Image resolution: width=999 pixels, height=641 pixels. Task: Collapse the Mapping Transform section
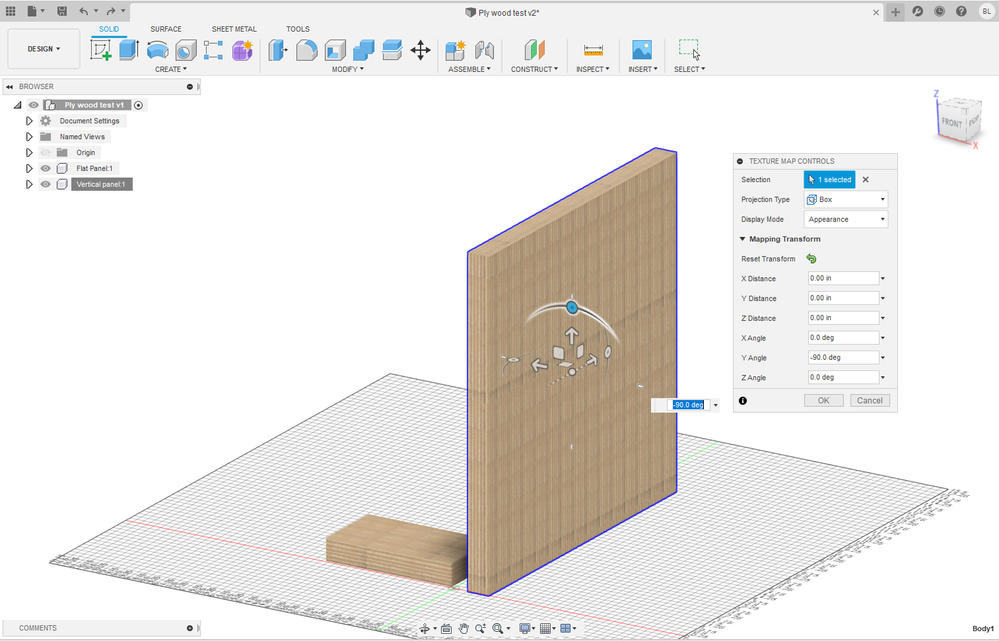pos(742,239)
